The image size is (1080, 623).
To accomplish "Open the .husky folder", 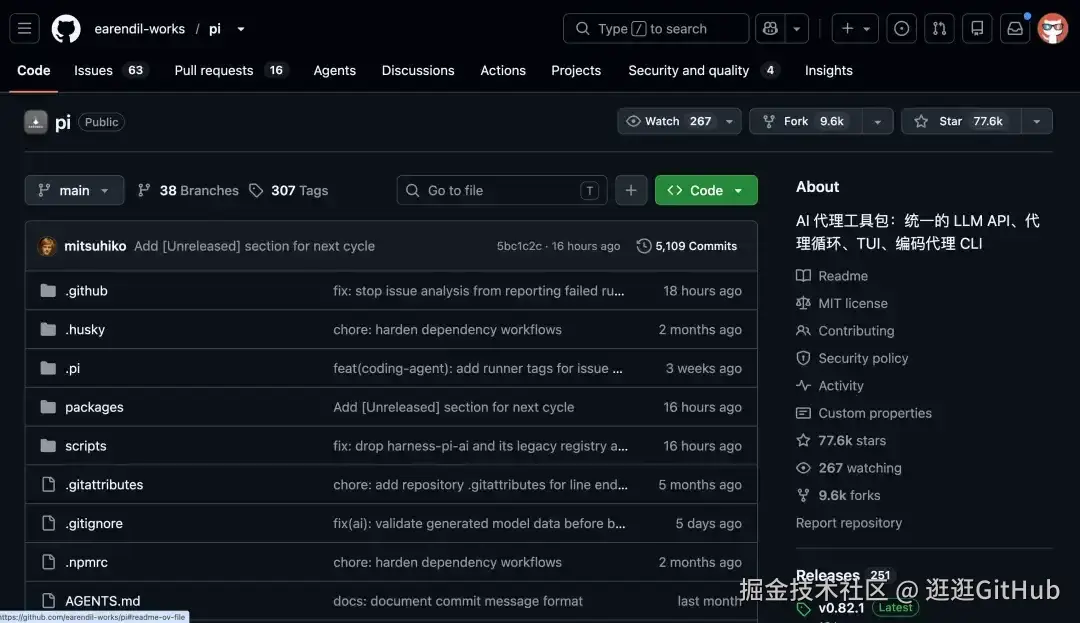I will (85, 329).
